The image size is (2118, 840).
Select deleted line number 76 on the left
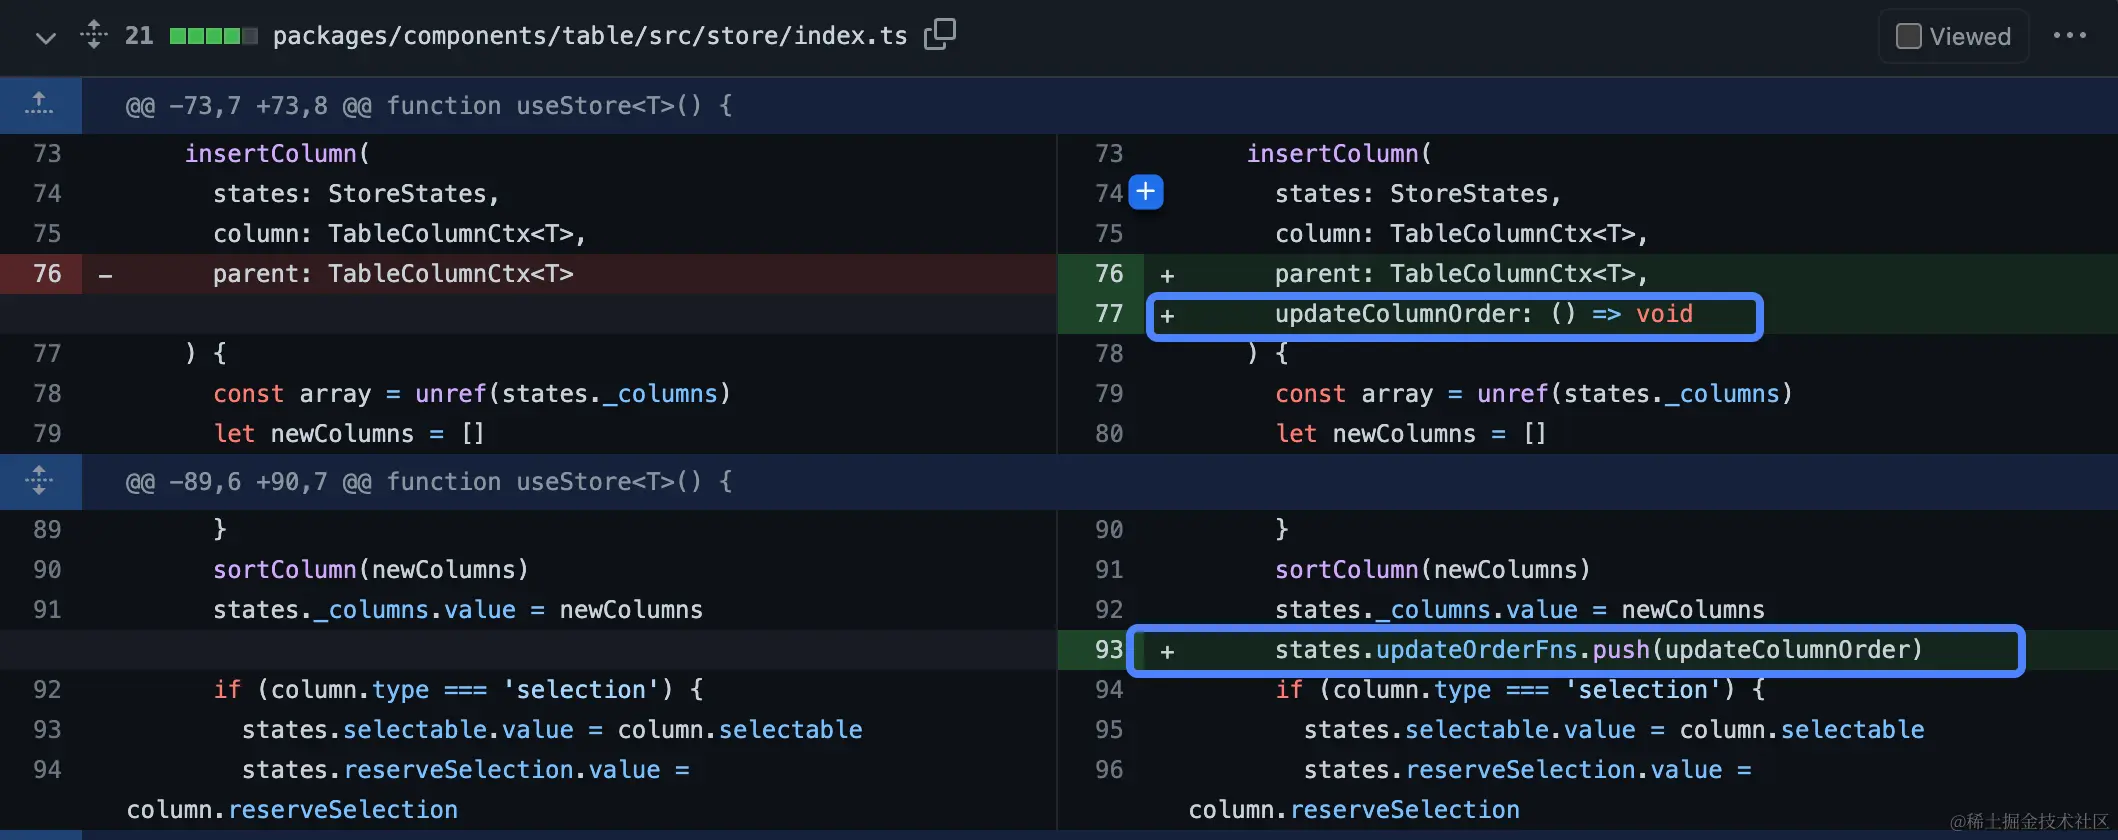click(47, 274)
